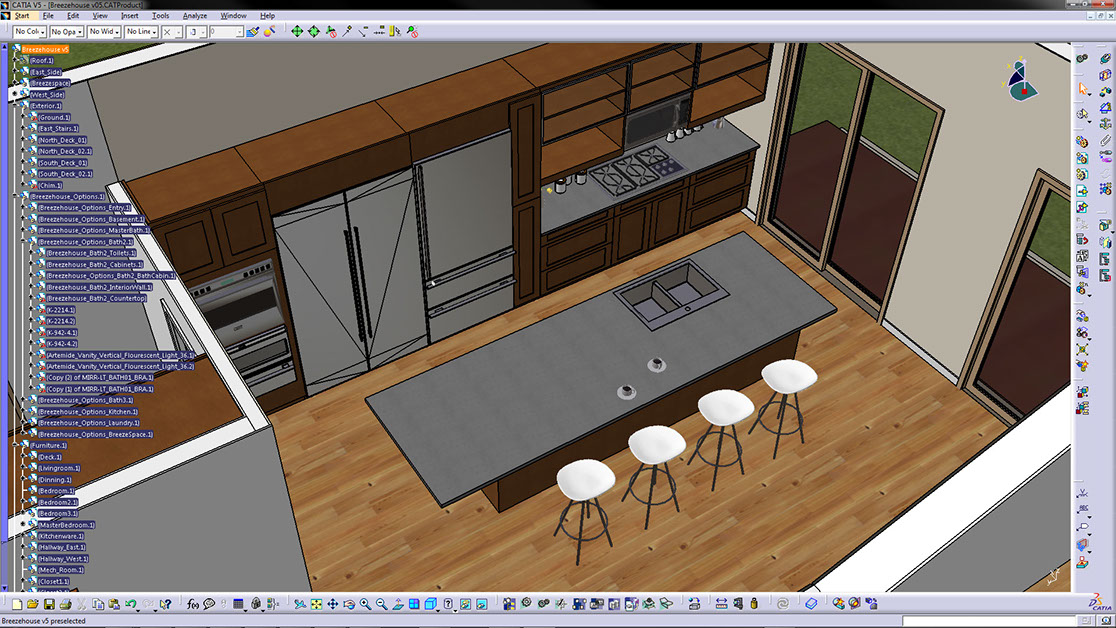Image resolution: width=1116 pixels, height=628 pixels.
Task: Select Breezehouse_Options_Kitchen.1 in the tree
Action: tap(88, 411)
